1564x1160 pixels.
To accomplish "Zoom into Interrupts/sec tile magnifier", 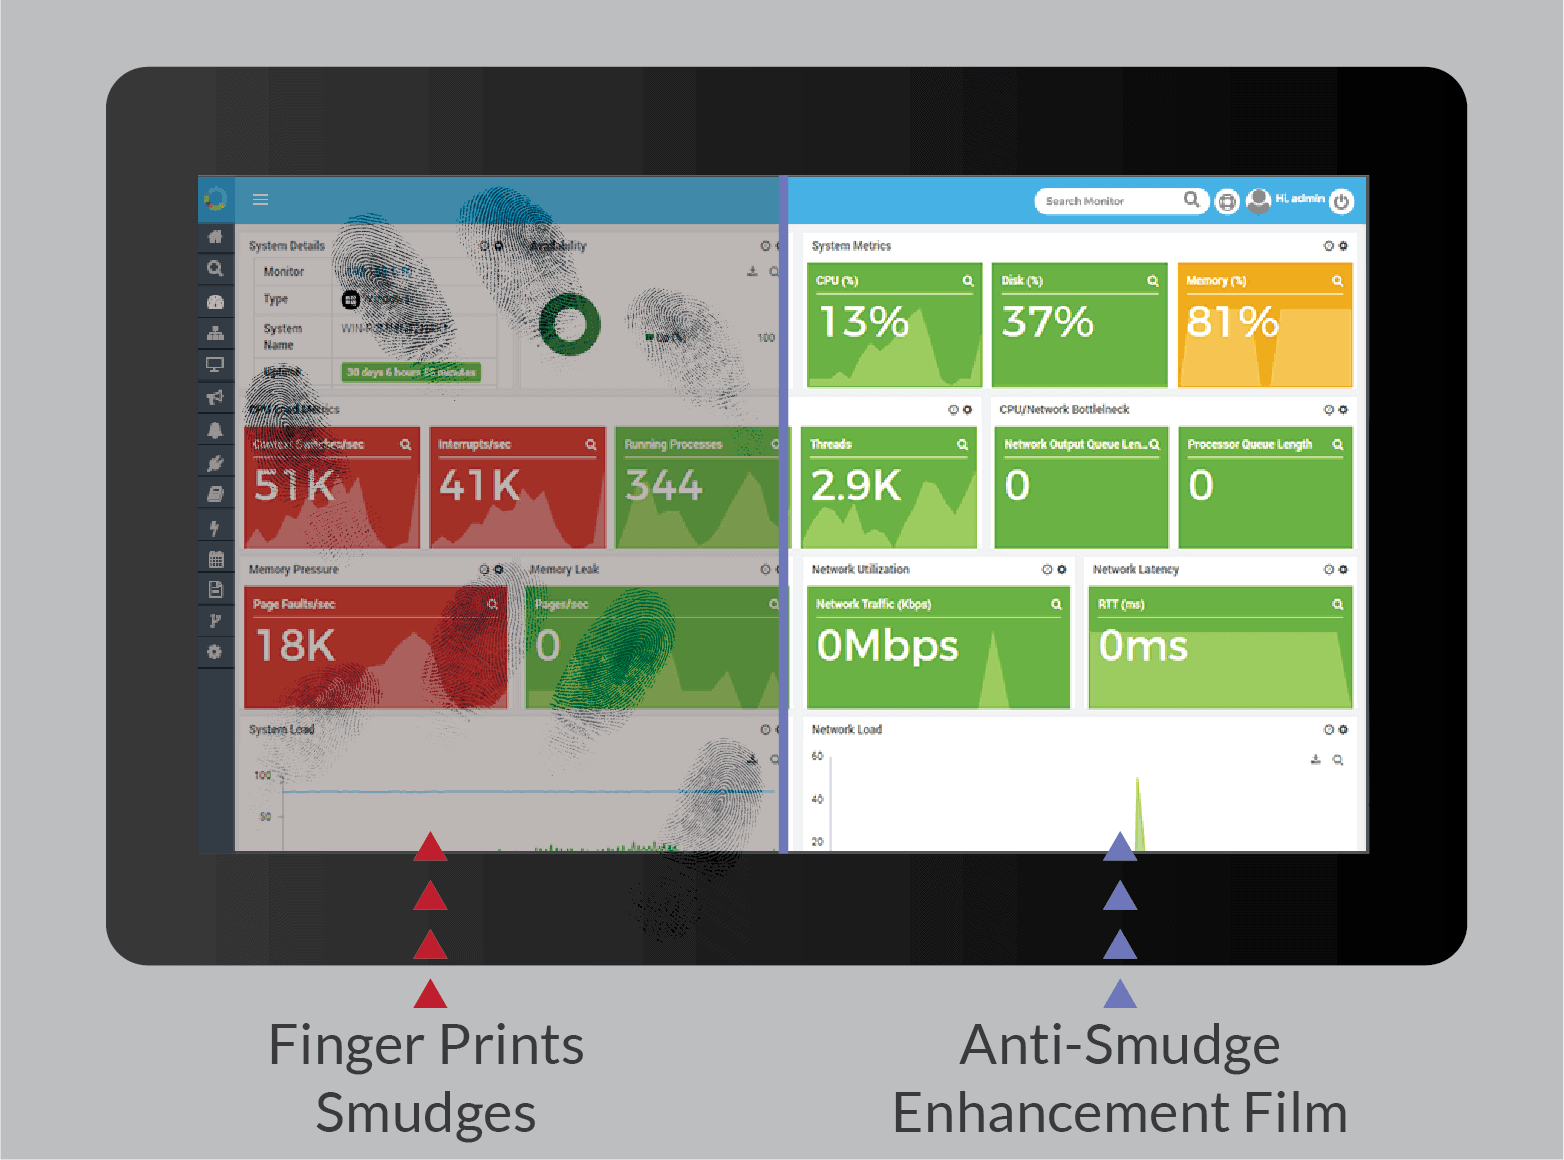I will pos(590,444).
